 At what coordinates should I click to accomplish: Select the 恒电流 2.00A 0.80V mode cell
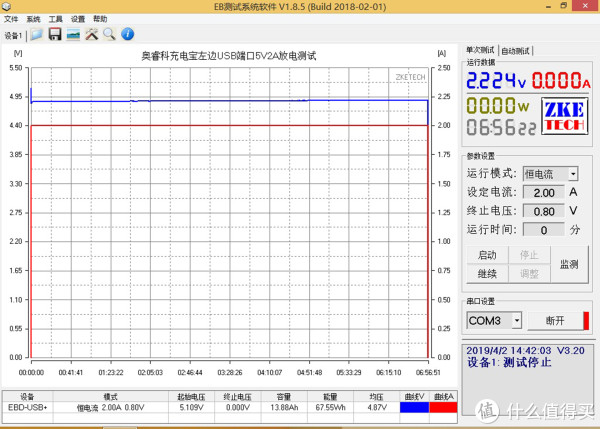(111, 408)
